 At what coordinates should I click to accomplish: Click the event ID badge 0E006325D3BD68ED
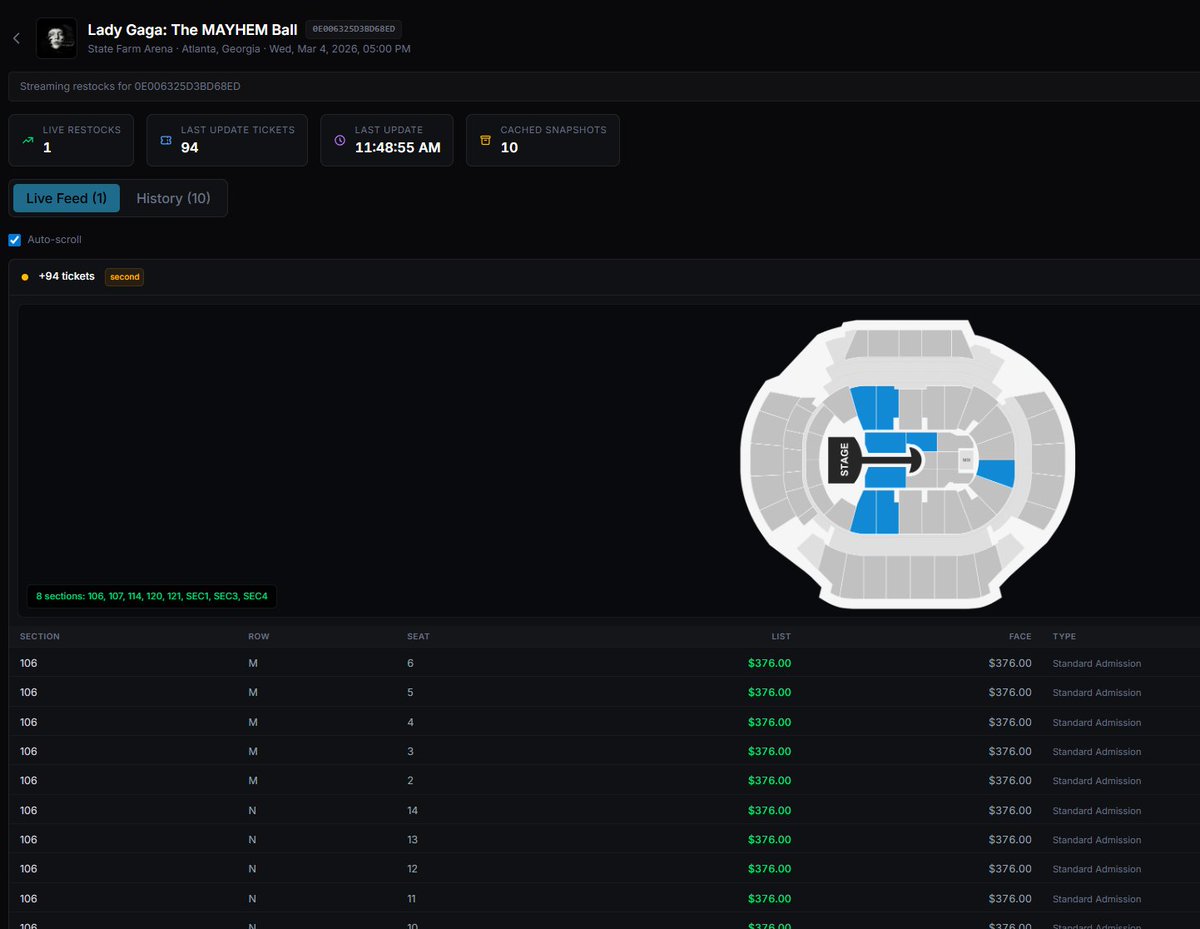354,29
